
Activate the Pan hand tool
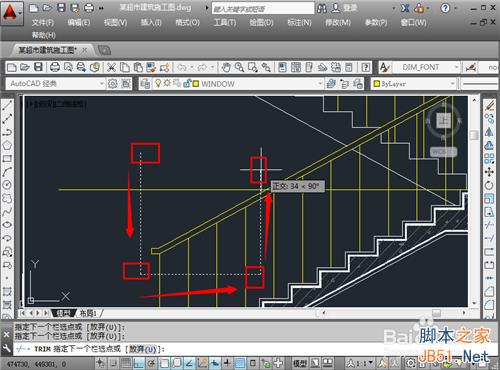(226, 67)
